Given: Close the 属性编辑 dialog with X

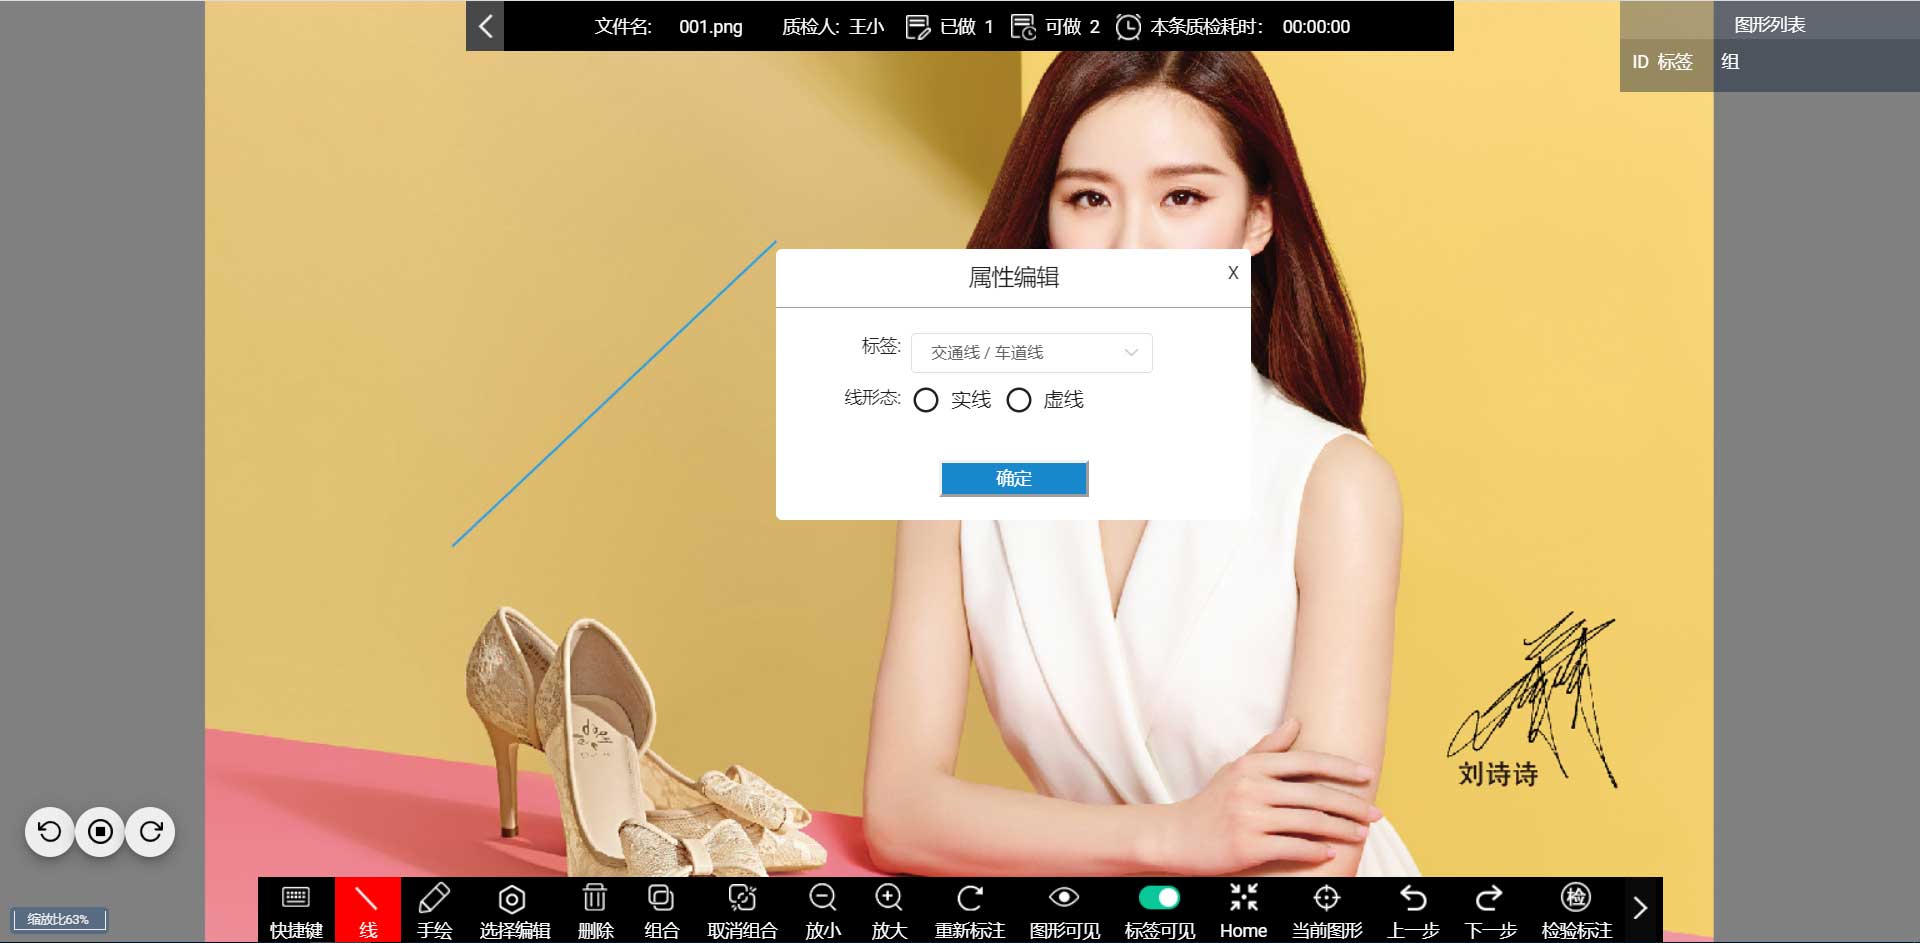Looking at the screenshot, I should click(x=1233, y=272).
